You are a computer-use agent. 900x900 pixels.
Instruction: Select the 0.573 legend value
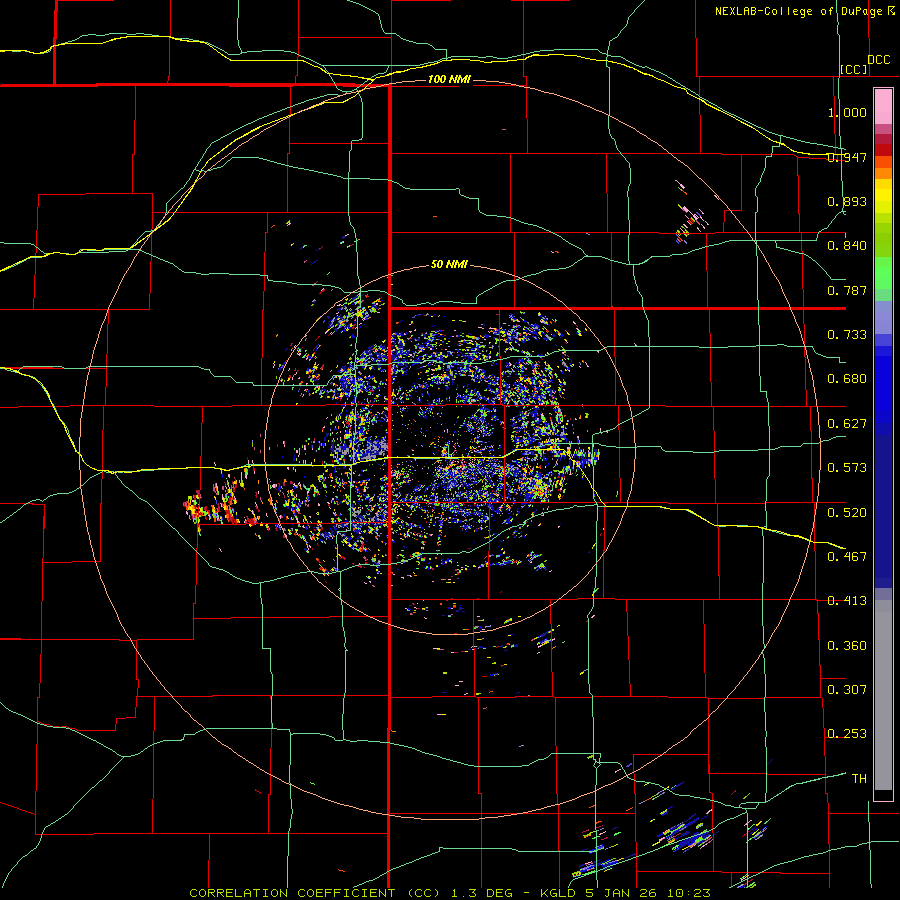(847, 468)
